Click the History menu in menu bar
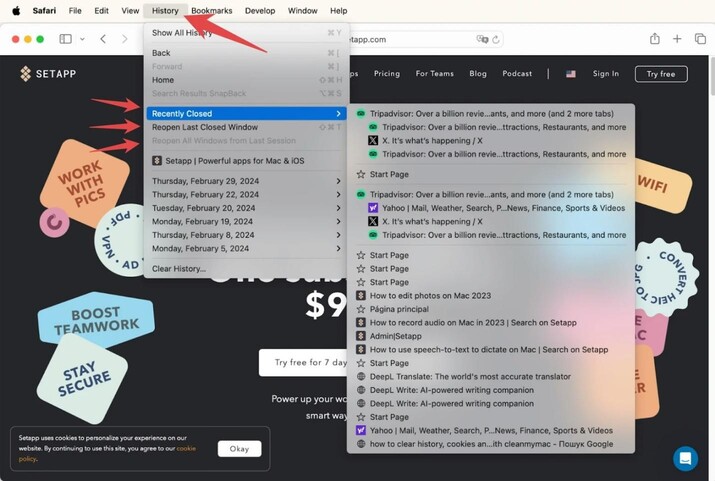 165,10
